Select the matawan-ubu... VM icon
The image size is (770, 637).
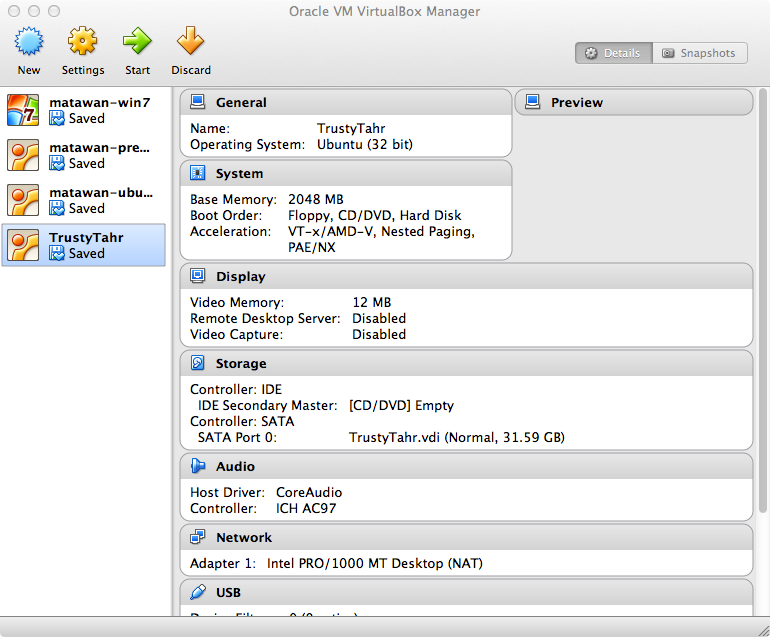click(23, 200)
